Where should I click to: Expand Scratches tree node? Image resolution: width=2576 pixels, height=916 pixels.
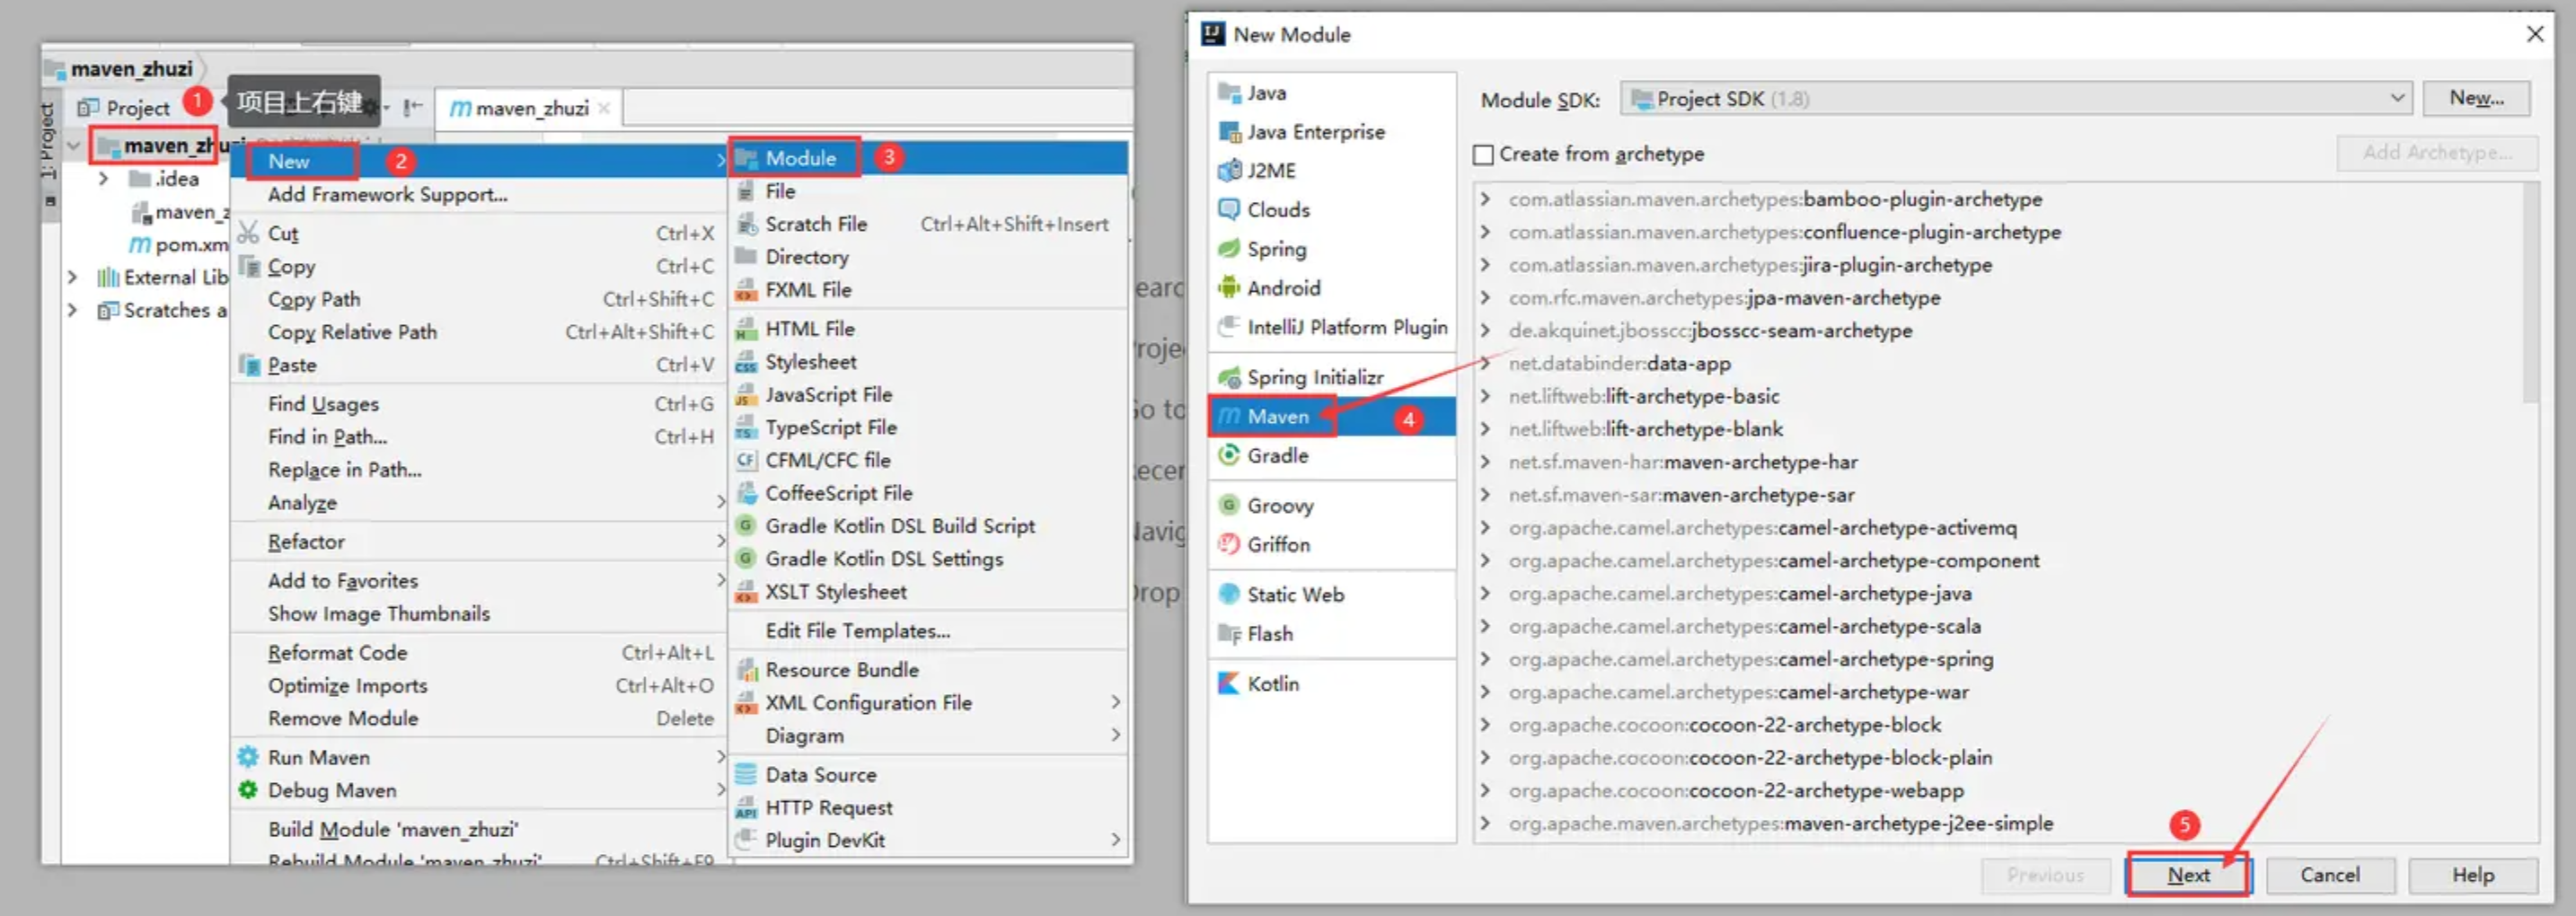pos(72,310)
